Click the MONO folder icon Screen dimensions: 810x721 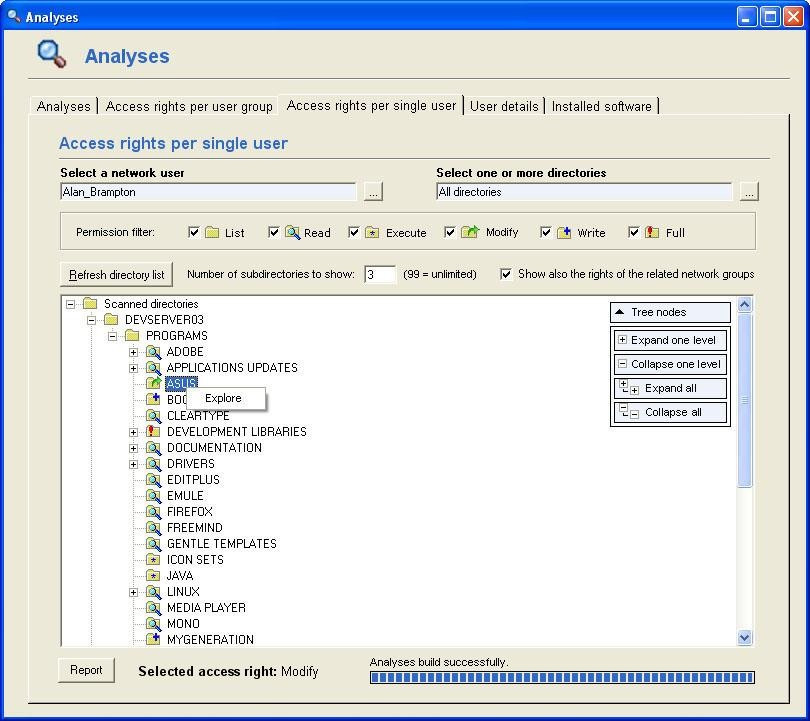pyautogui.click(x=153, y=624)
